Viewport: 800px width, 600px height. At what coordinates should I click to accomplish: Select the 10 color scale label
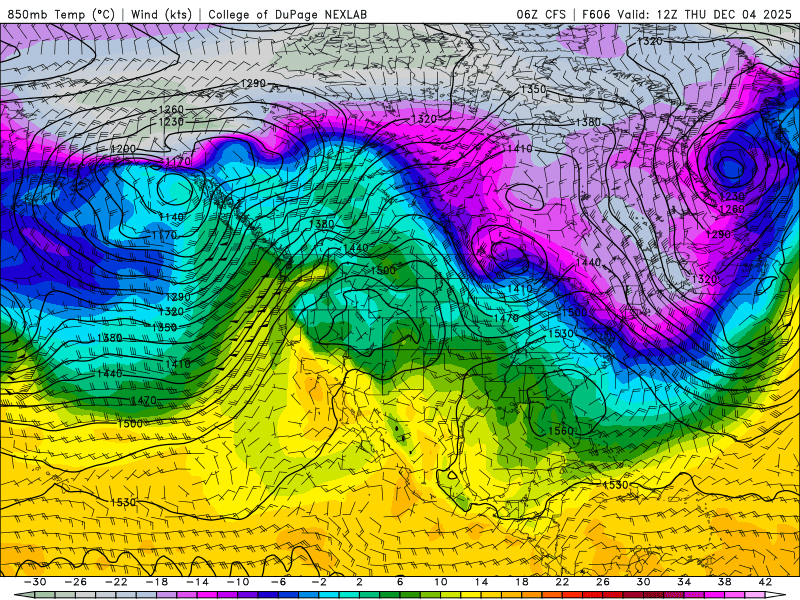click(x=440, y=582)
